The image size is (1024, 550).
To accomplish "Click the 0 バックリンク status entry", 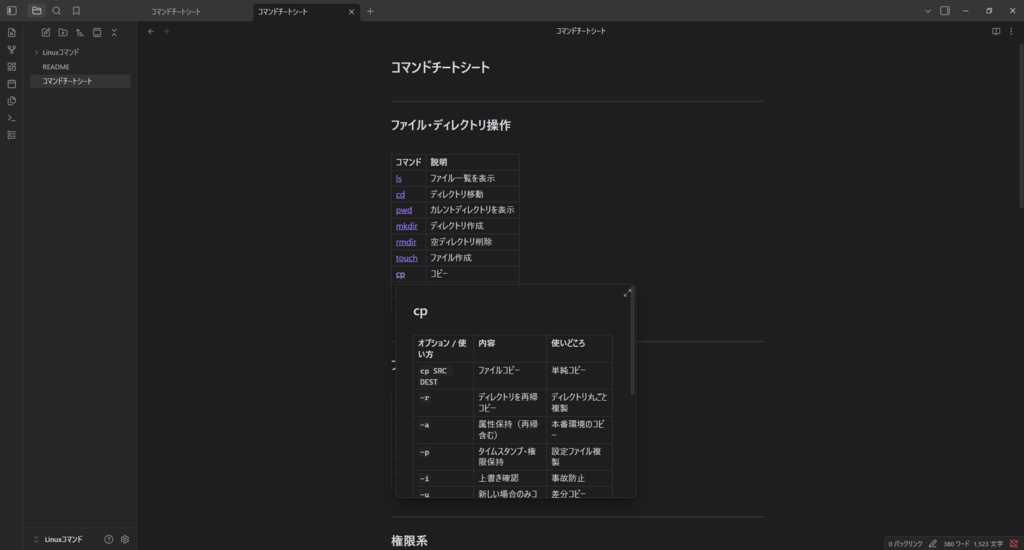I will (x=905, y=543).
